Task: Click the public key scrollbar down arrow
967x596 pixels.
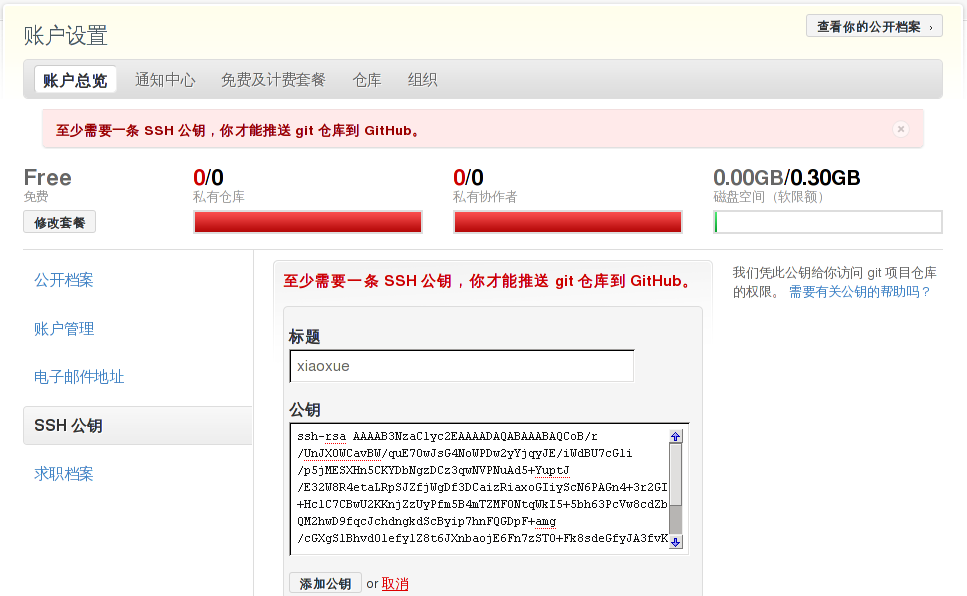Action: pyautogui.click(x=675, y=542)
